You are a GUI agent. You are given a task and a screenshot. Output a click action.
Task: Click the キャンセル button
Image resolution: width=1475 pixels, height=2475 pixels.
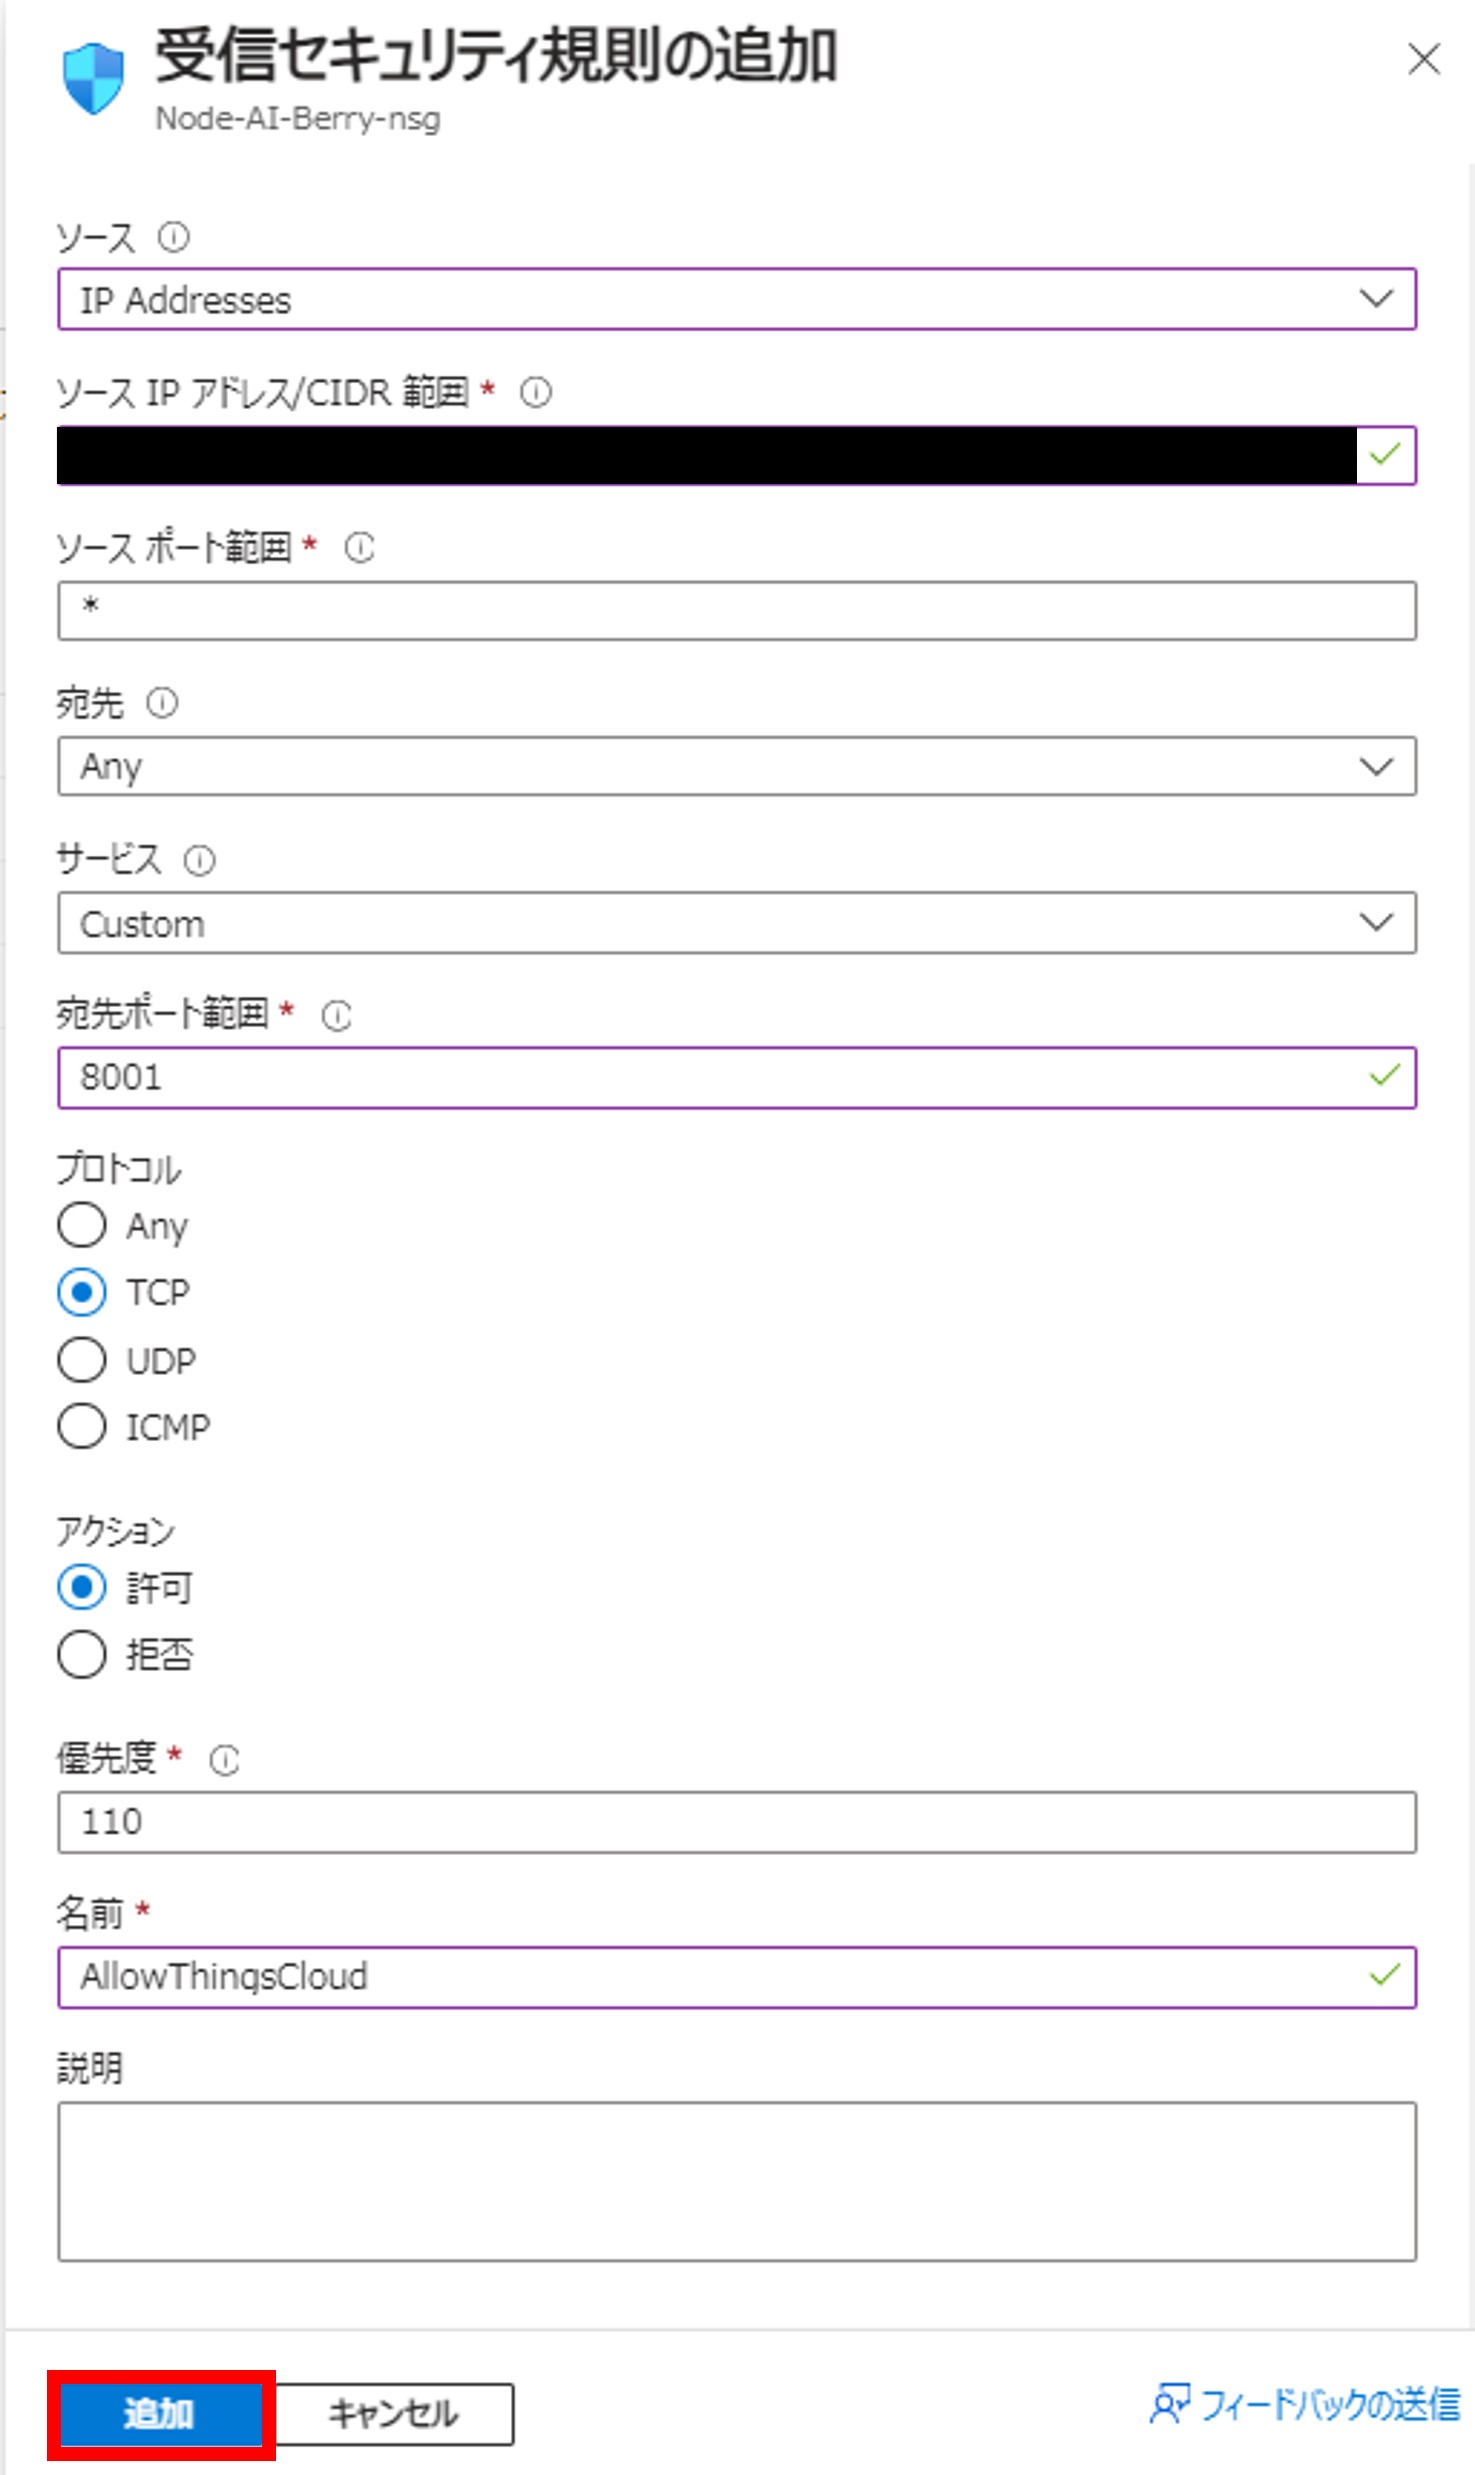point(394,2414)
